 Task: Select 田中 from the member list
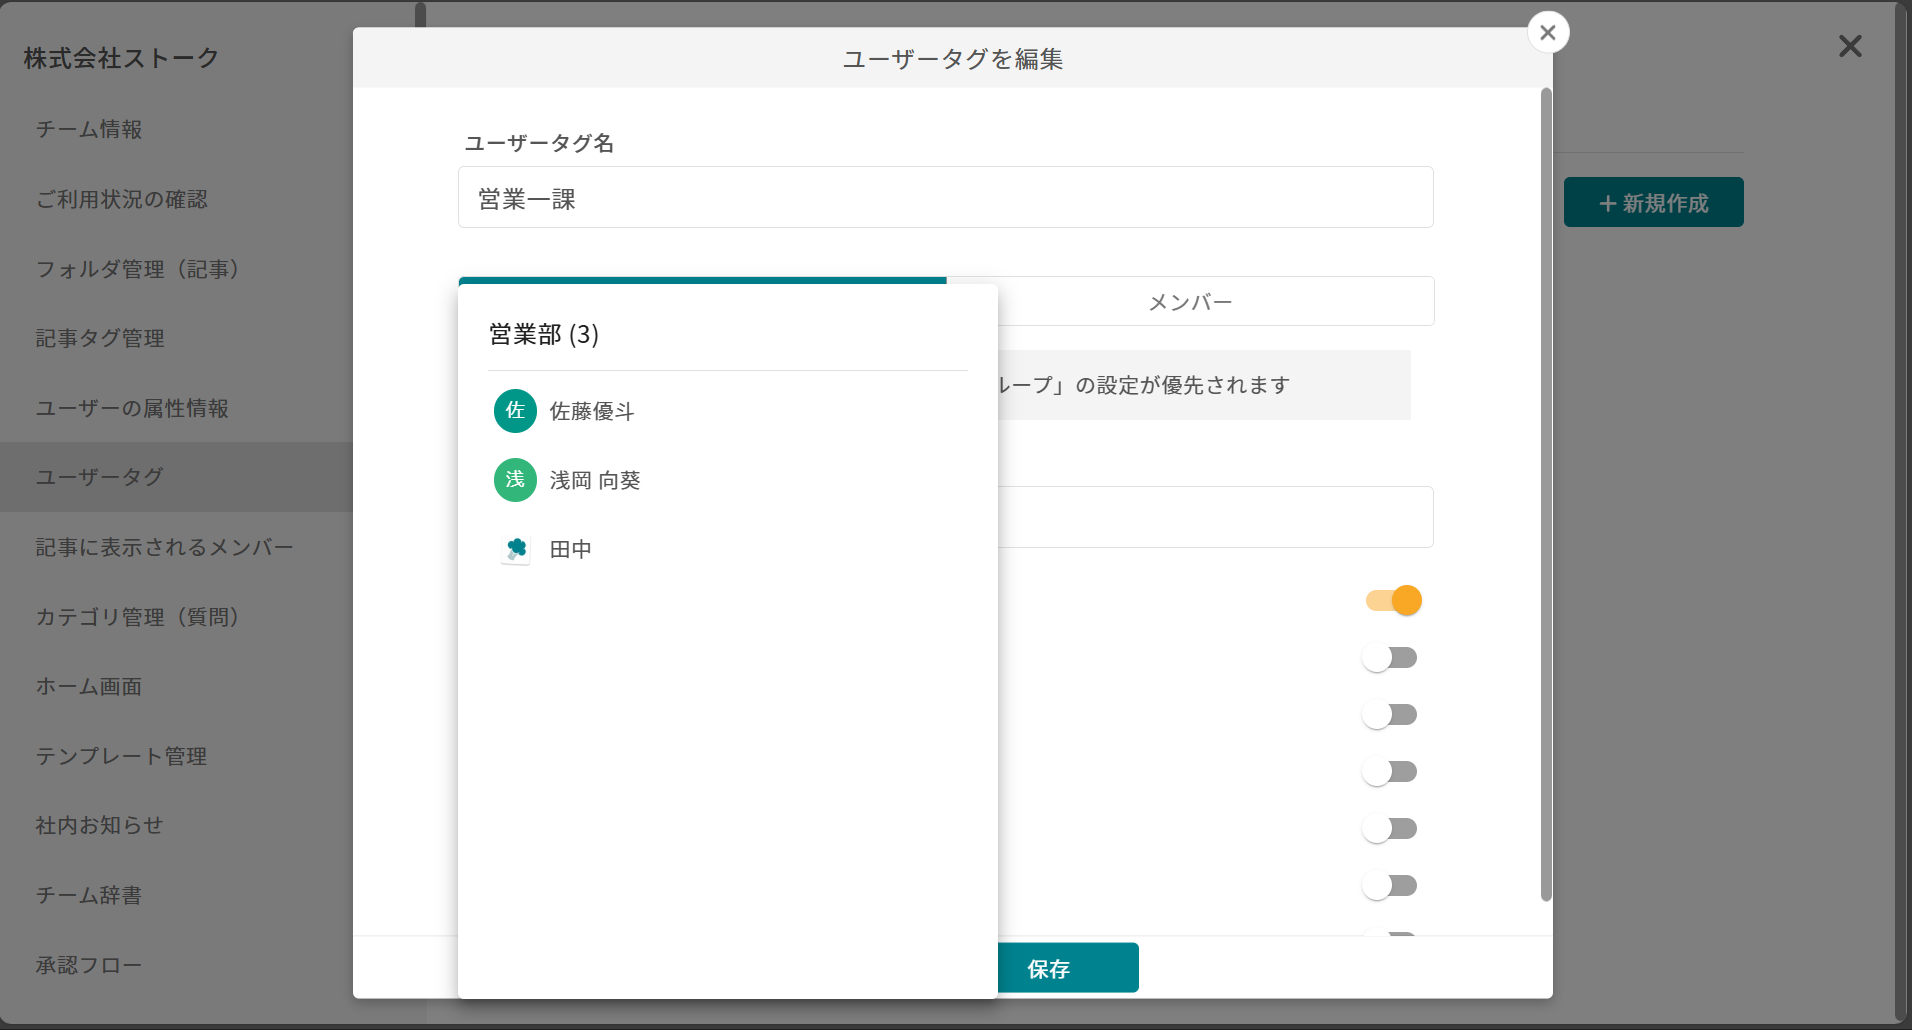569,548
